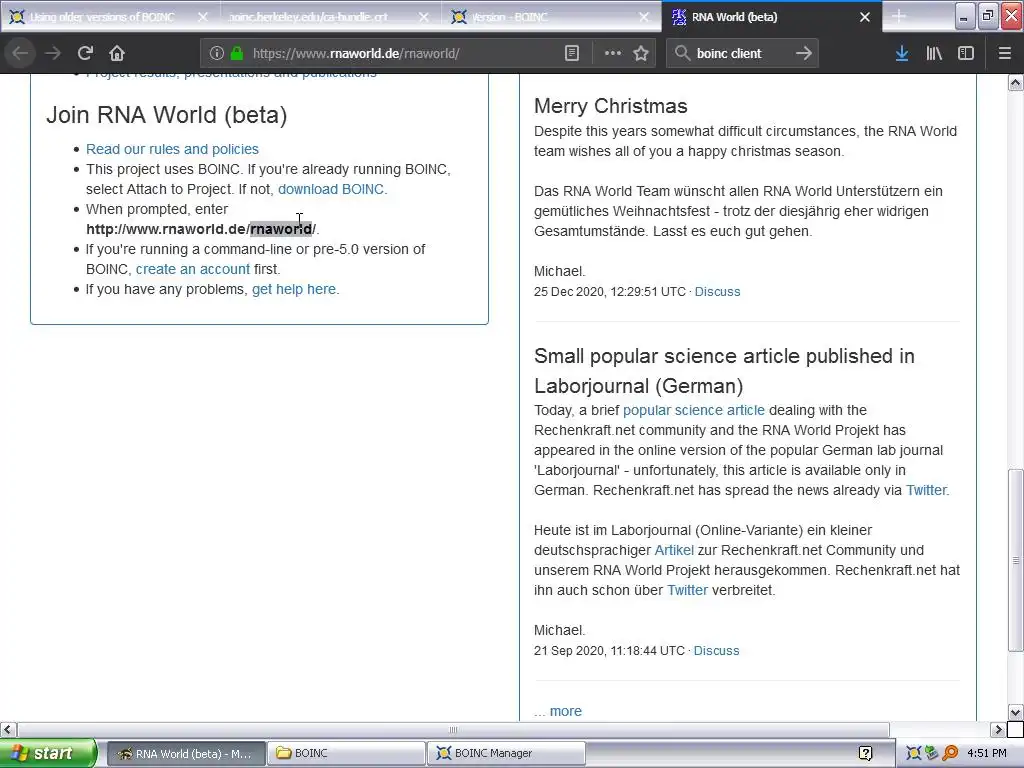Open Twitter link after 'news already via'
This screenshot has height=768, width=1024.
(x=926, y=490)
